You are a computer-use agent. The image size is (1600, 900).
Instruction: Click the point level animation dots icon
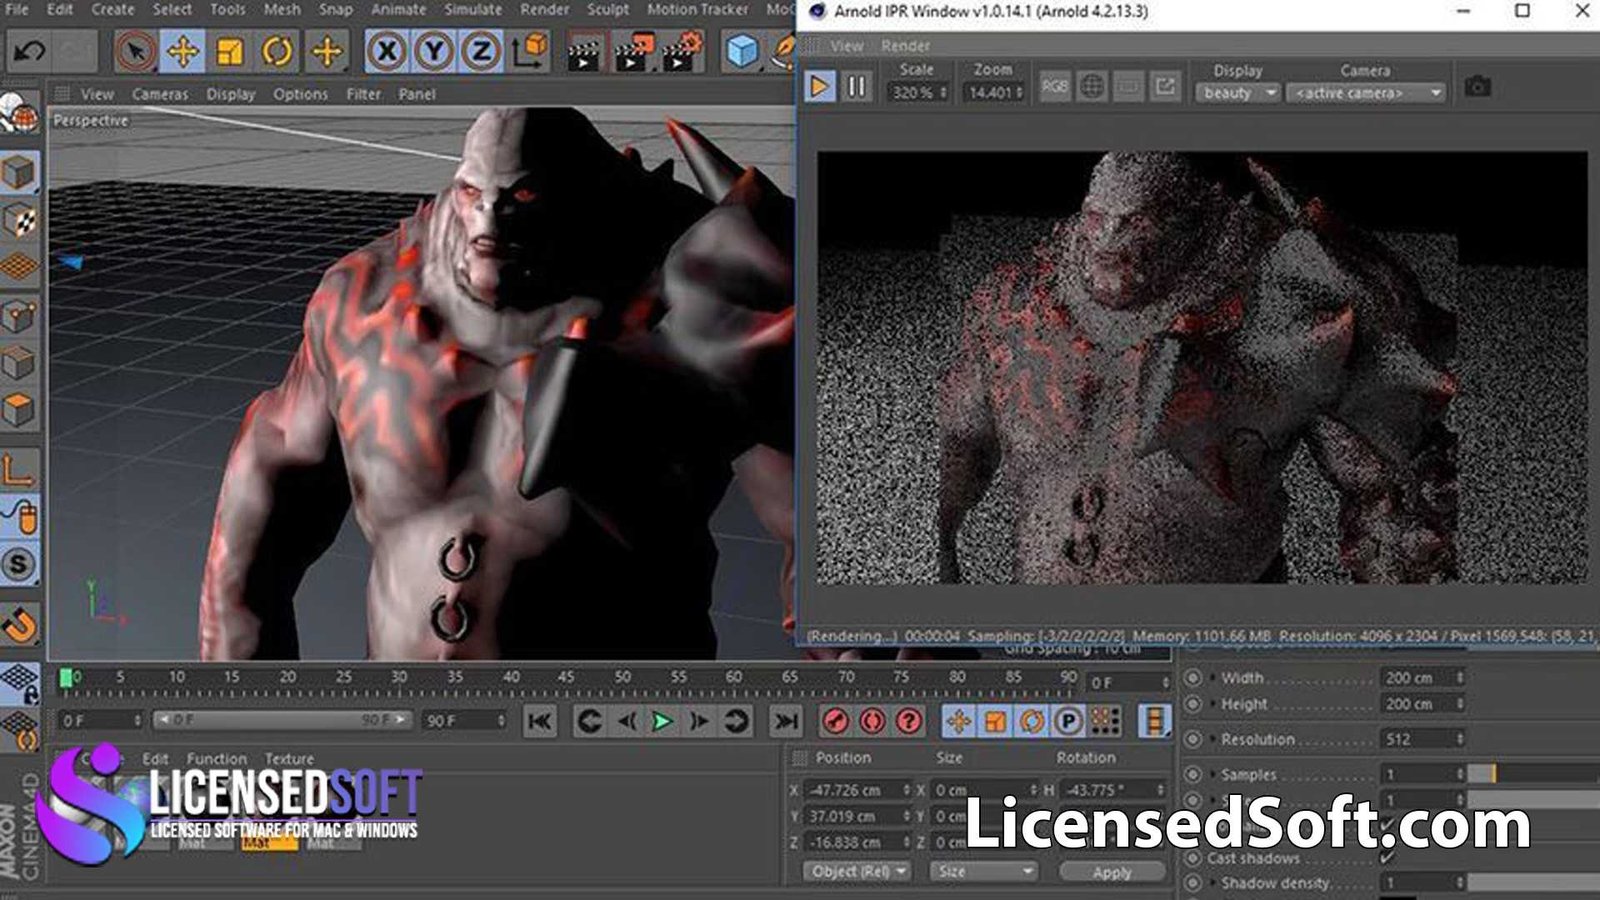tap(1105, 721)
